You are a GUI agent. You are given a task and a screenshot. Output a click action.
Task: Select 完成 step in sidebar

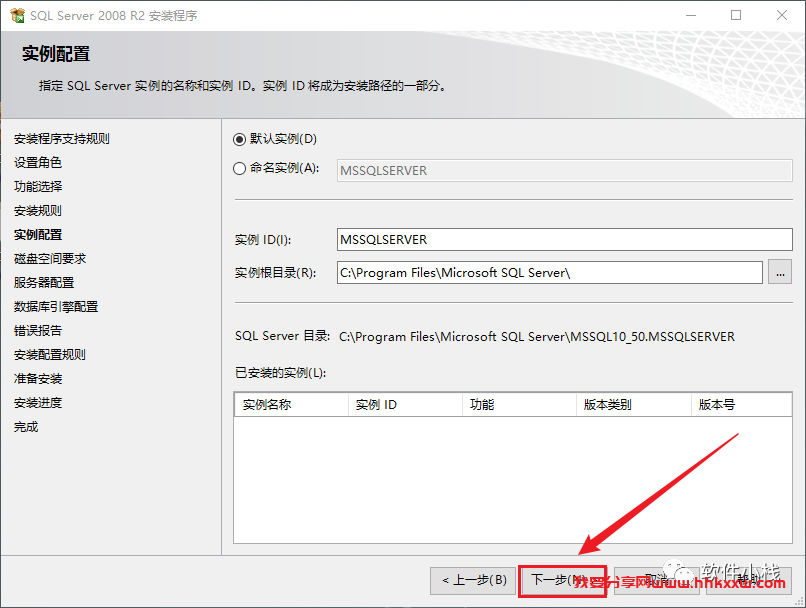[x=26, y=427]
